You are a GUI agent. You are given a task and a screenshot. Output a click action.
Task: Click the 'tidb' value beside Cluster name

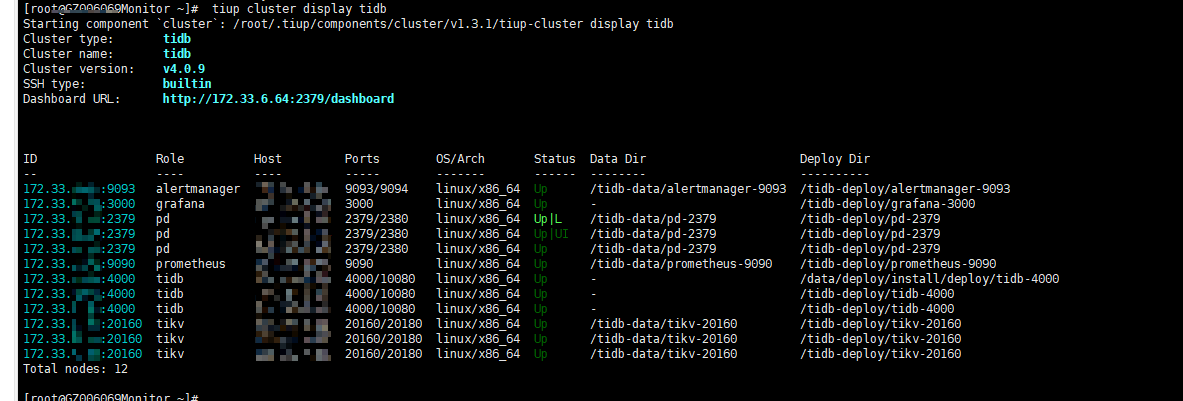pos(177,54)
